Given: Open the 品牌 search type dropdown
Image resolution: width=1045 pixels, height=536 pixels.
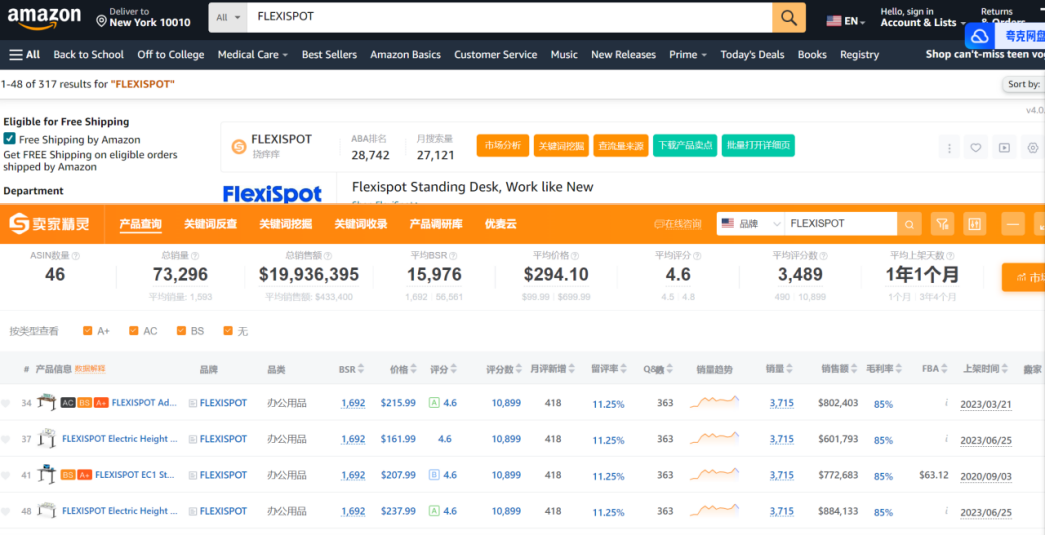Looking at the screenshot, I should (x=750, y=224).
